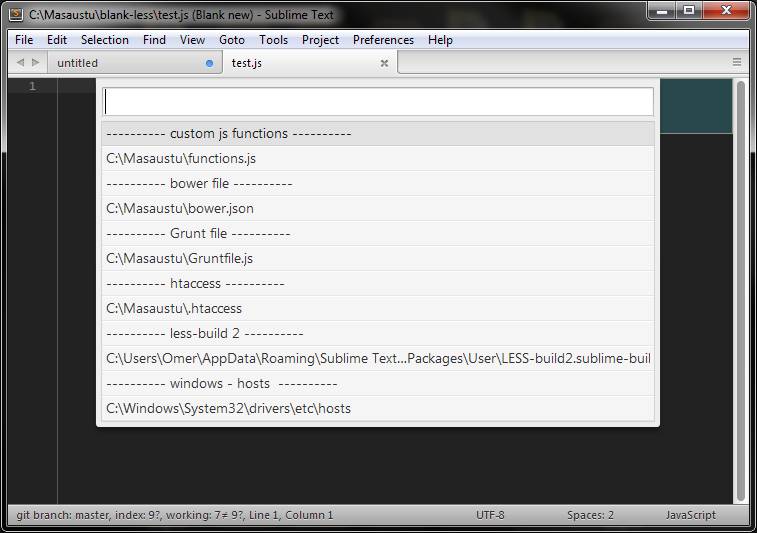
Task: Maximize the Sublime Text window
Action: click(689, 11)
